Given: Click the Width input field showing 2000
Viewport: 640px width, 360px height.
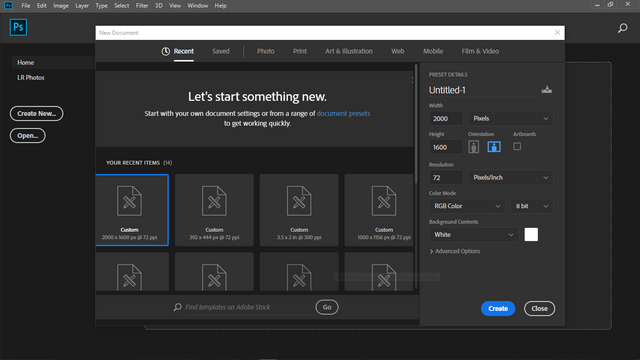Looking at the screenshot, I should coord(446,118).
